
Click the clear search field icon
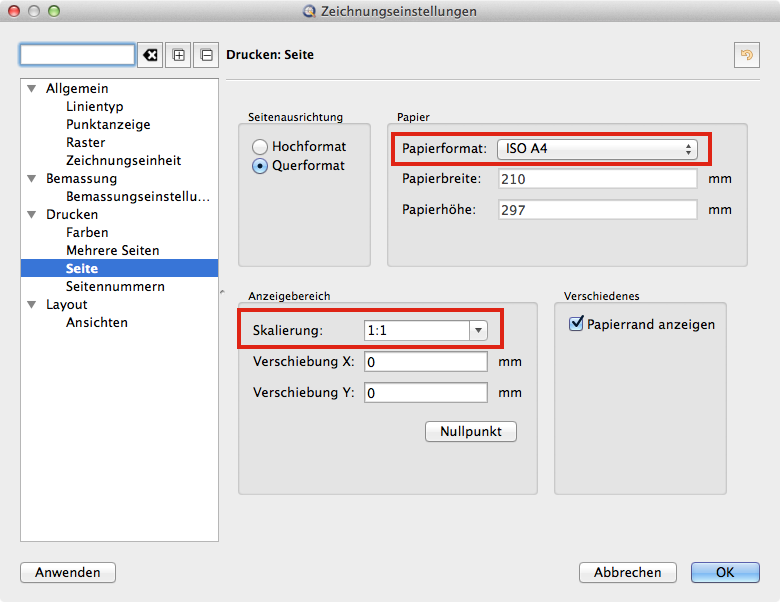coord(151,55)
